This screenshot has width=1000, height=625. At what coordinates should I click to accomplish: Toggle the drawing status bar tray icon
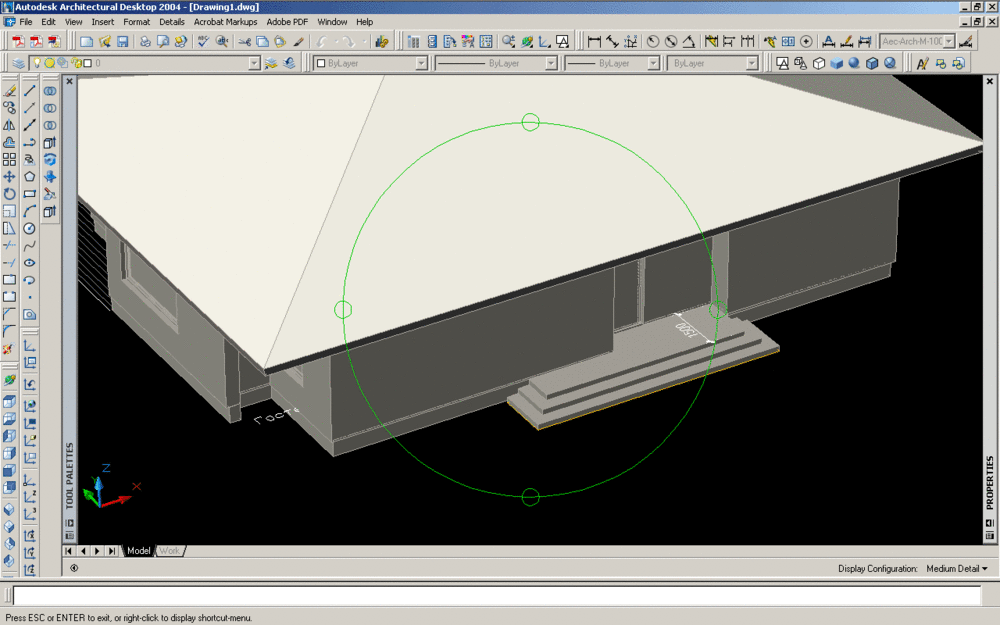pyautogui.click(x=74, y=568)
